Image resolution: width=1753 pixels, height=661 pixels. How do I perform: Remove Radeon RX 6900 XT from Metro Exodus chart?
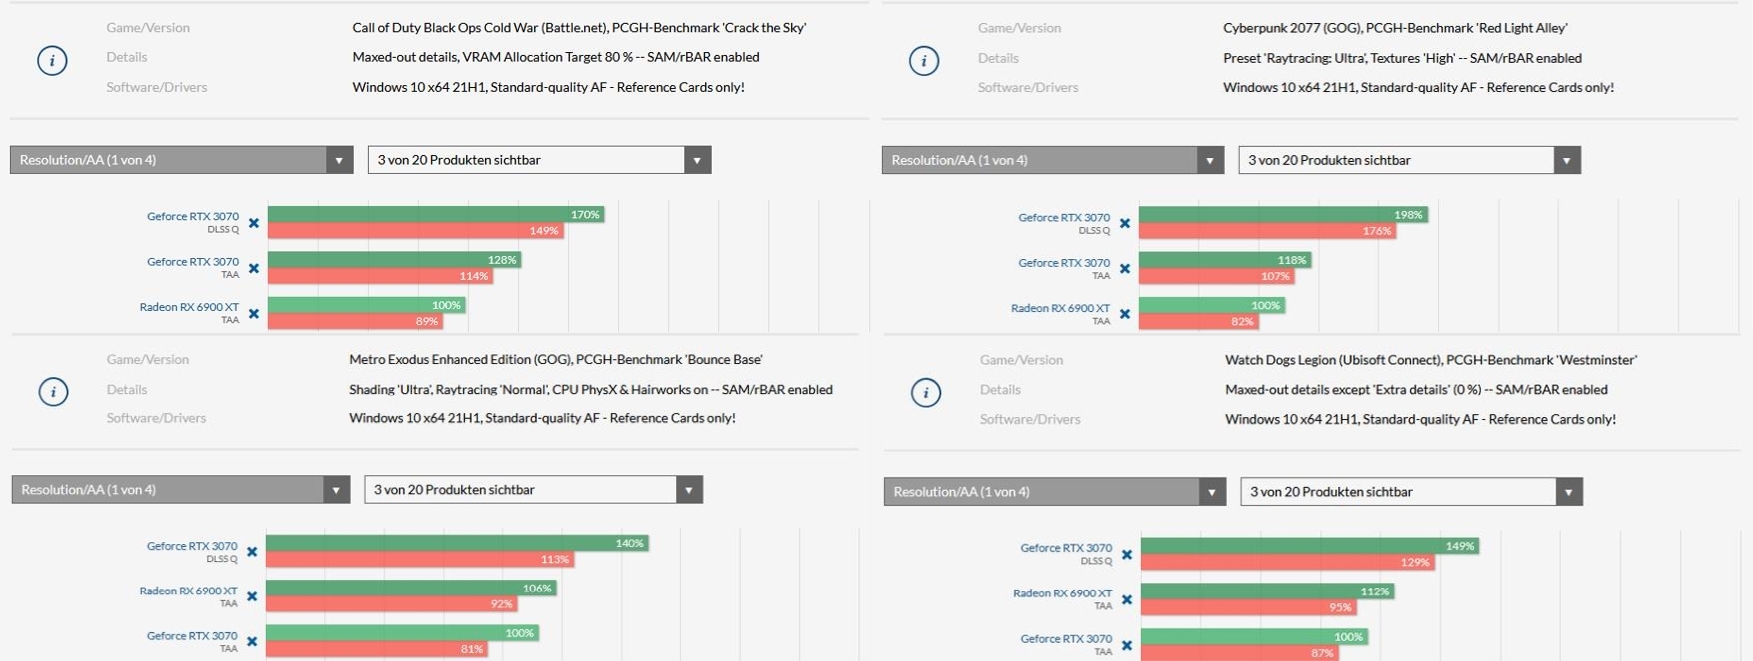click(252, 596)
